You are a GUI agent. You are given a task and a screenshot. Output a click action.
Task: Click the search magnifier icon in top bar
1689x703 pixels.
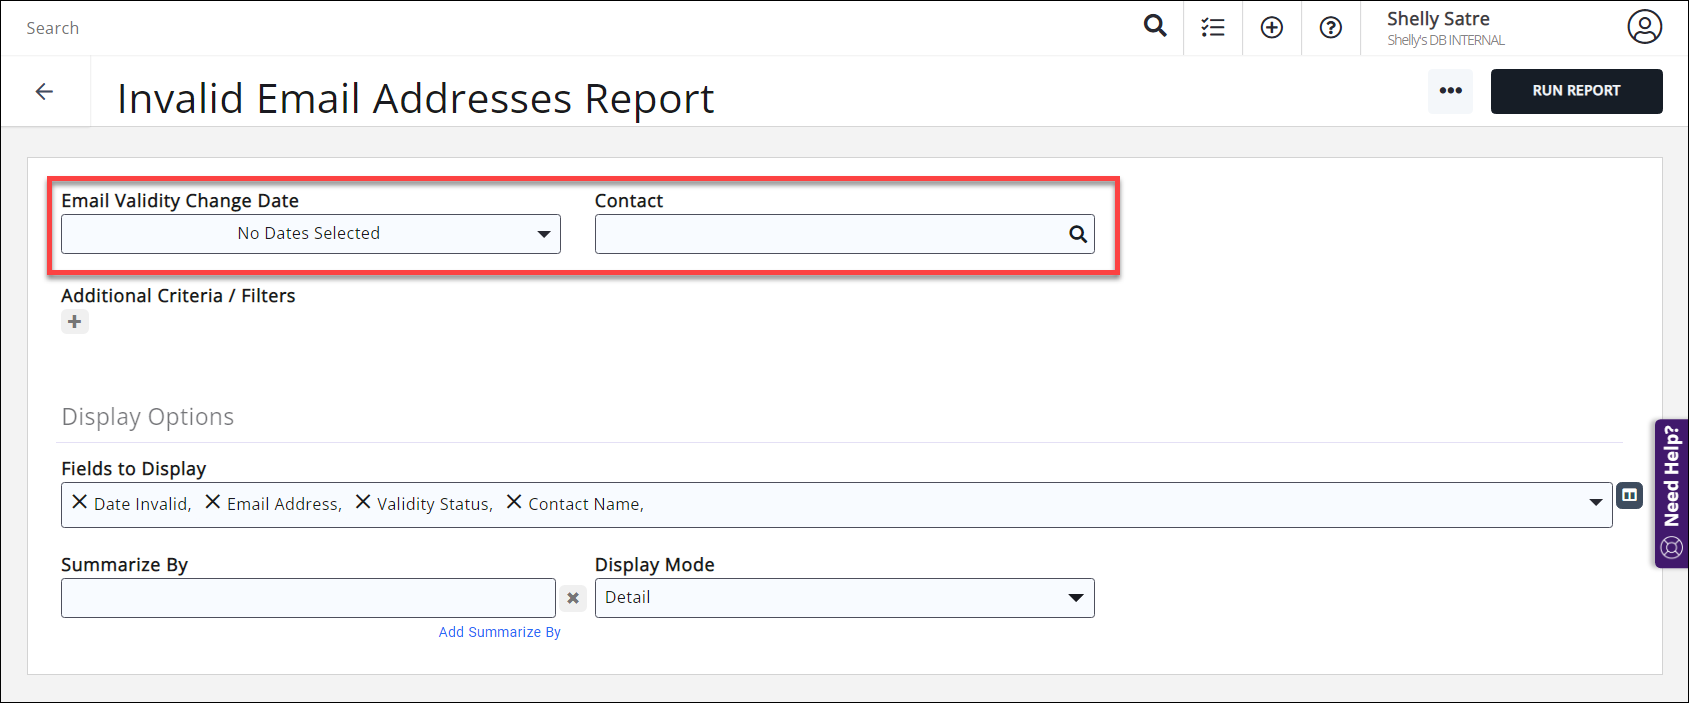[1155, 26]
